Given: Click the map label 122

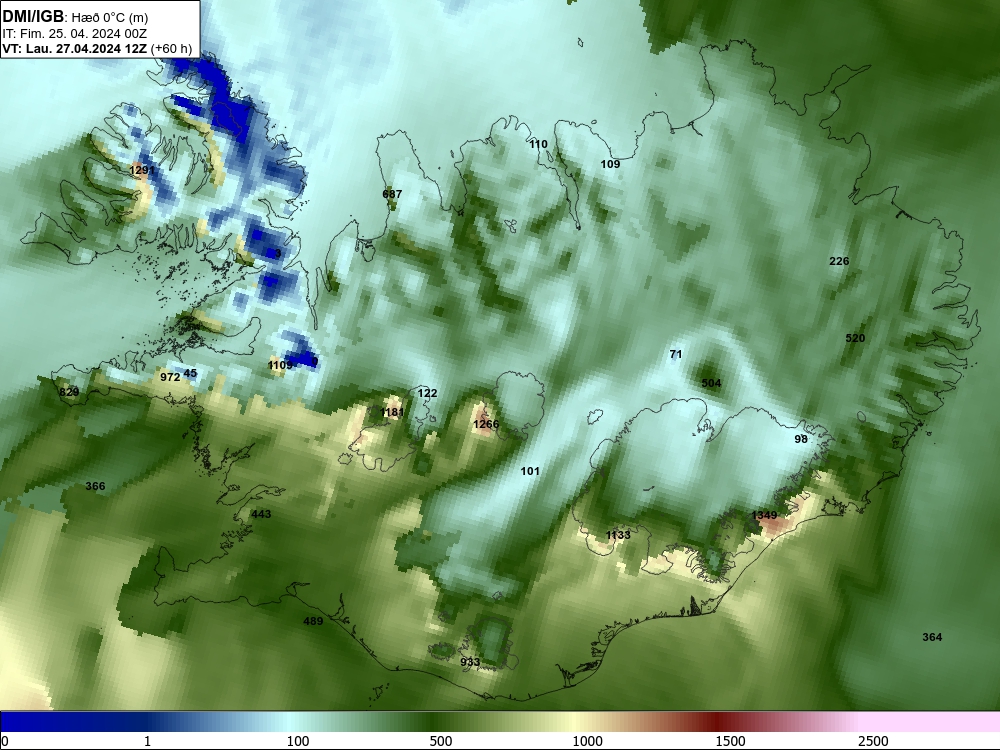Looking at the screenshot, I should click(x=427, y=393).
